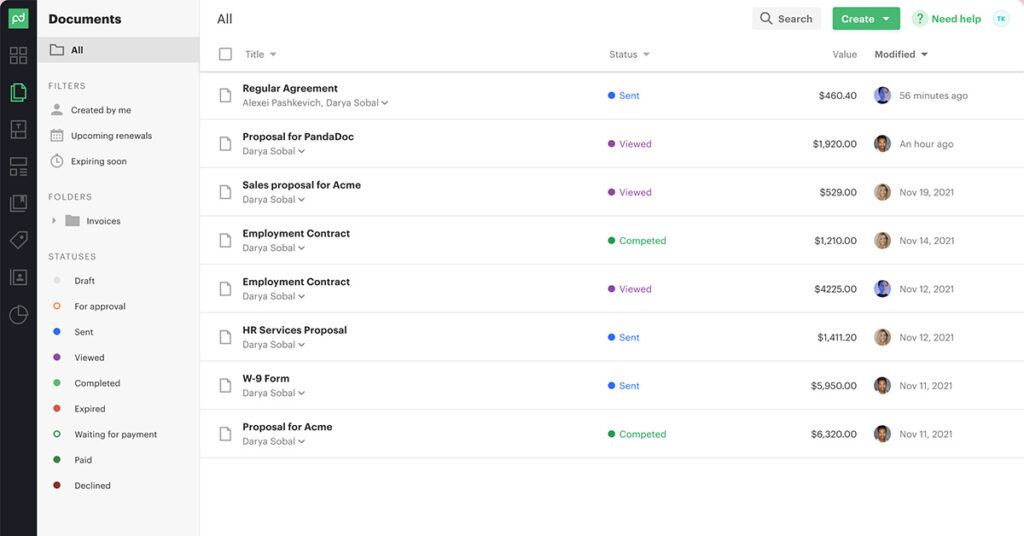Expand recipients for Regular Agreement

coord(385,103)
